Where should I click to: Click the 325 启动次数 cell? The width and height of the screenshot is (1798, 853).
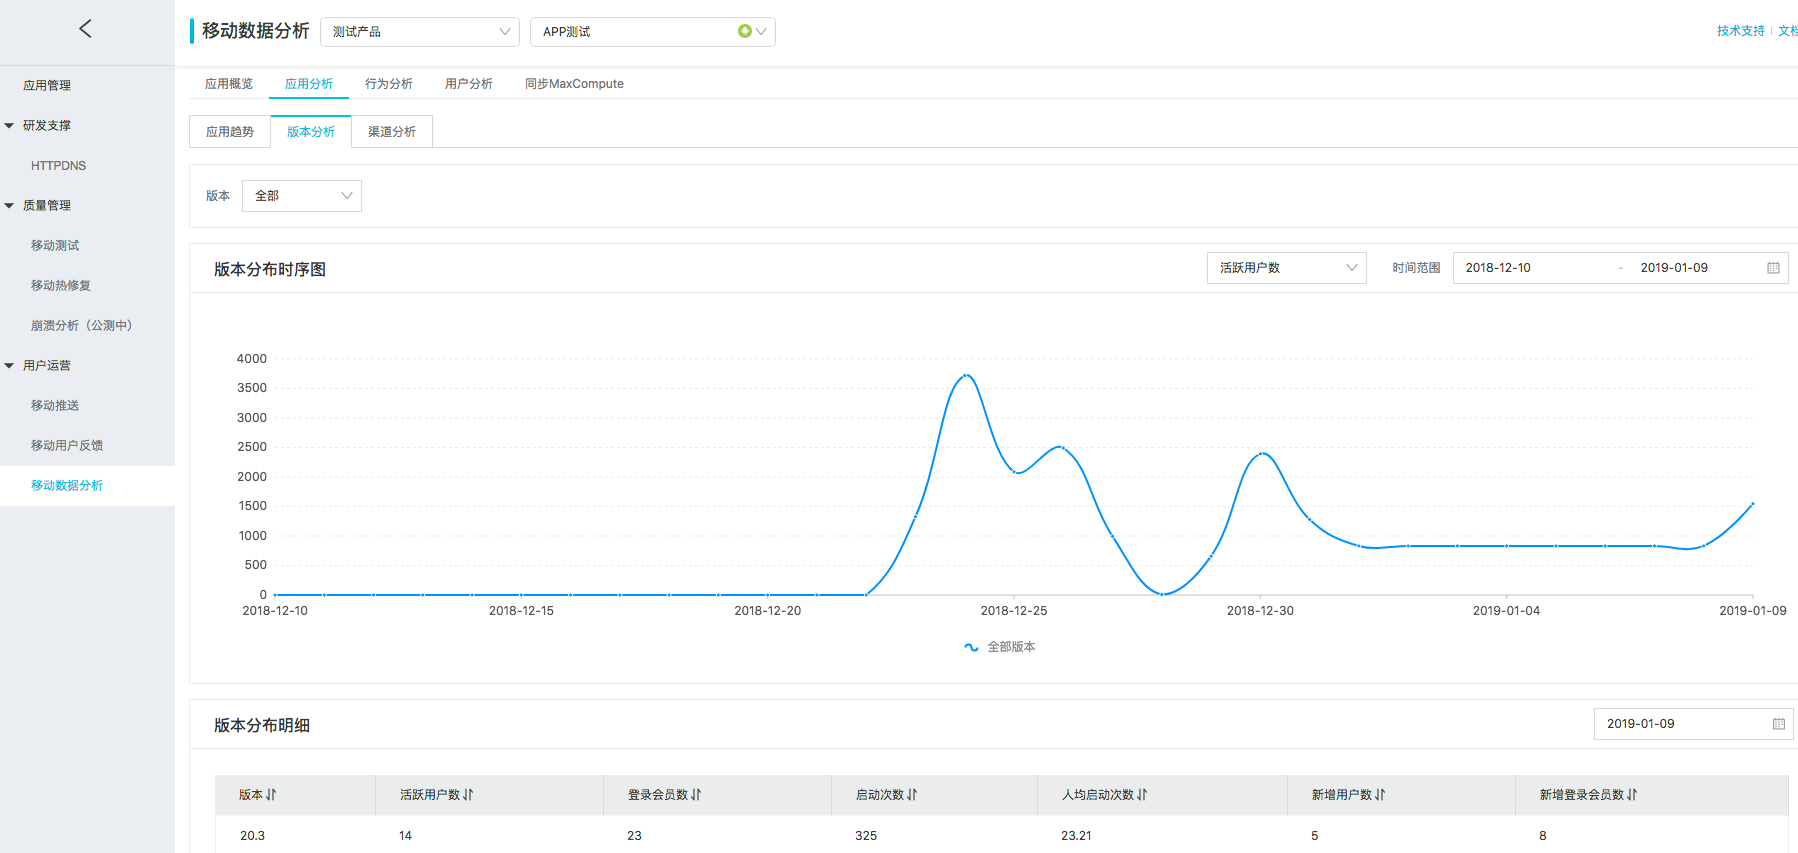(866, 836)
